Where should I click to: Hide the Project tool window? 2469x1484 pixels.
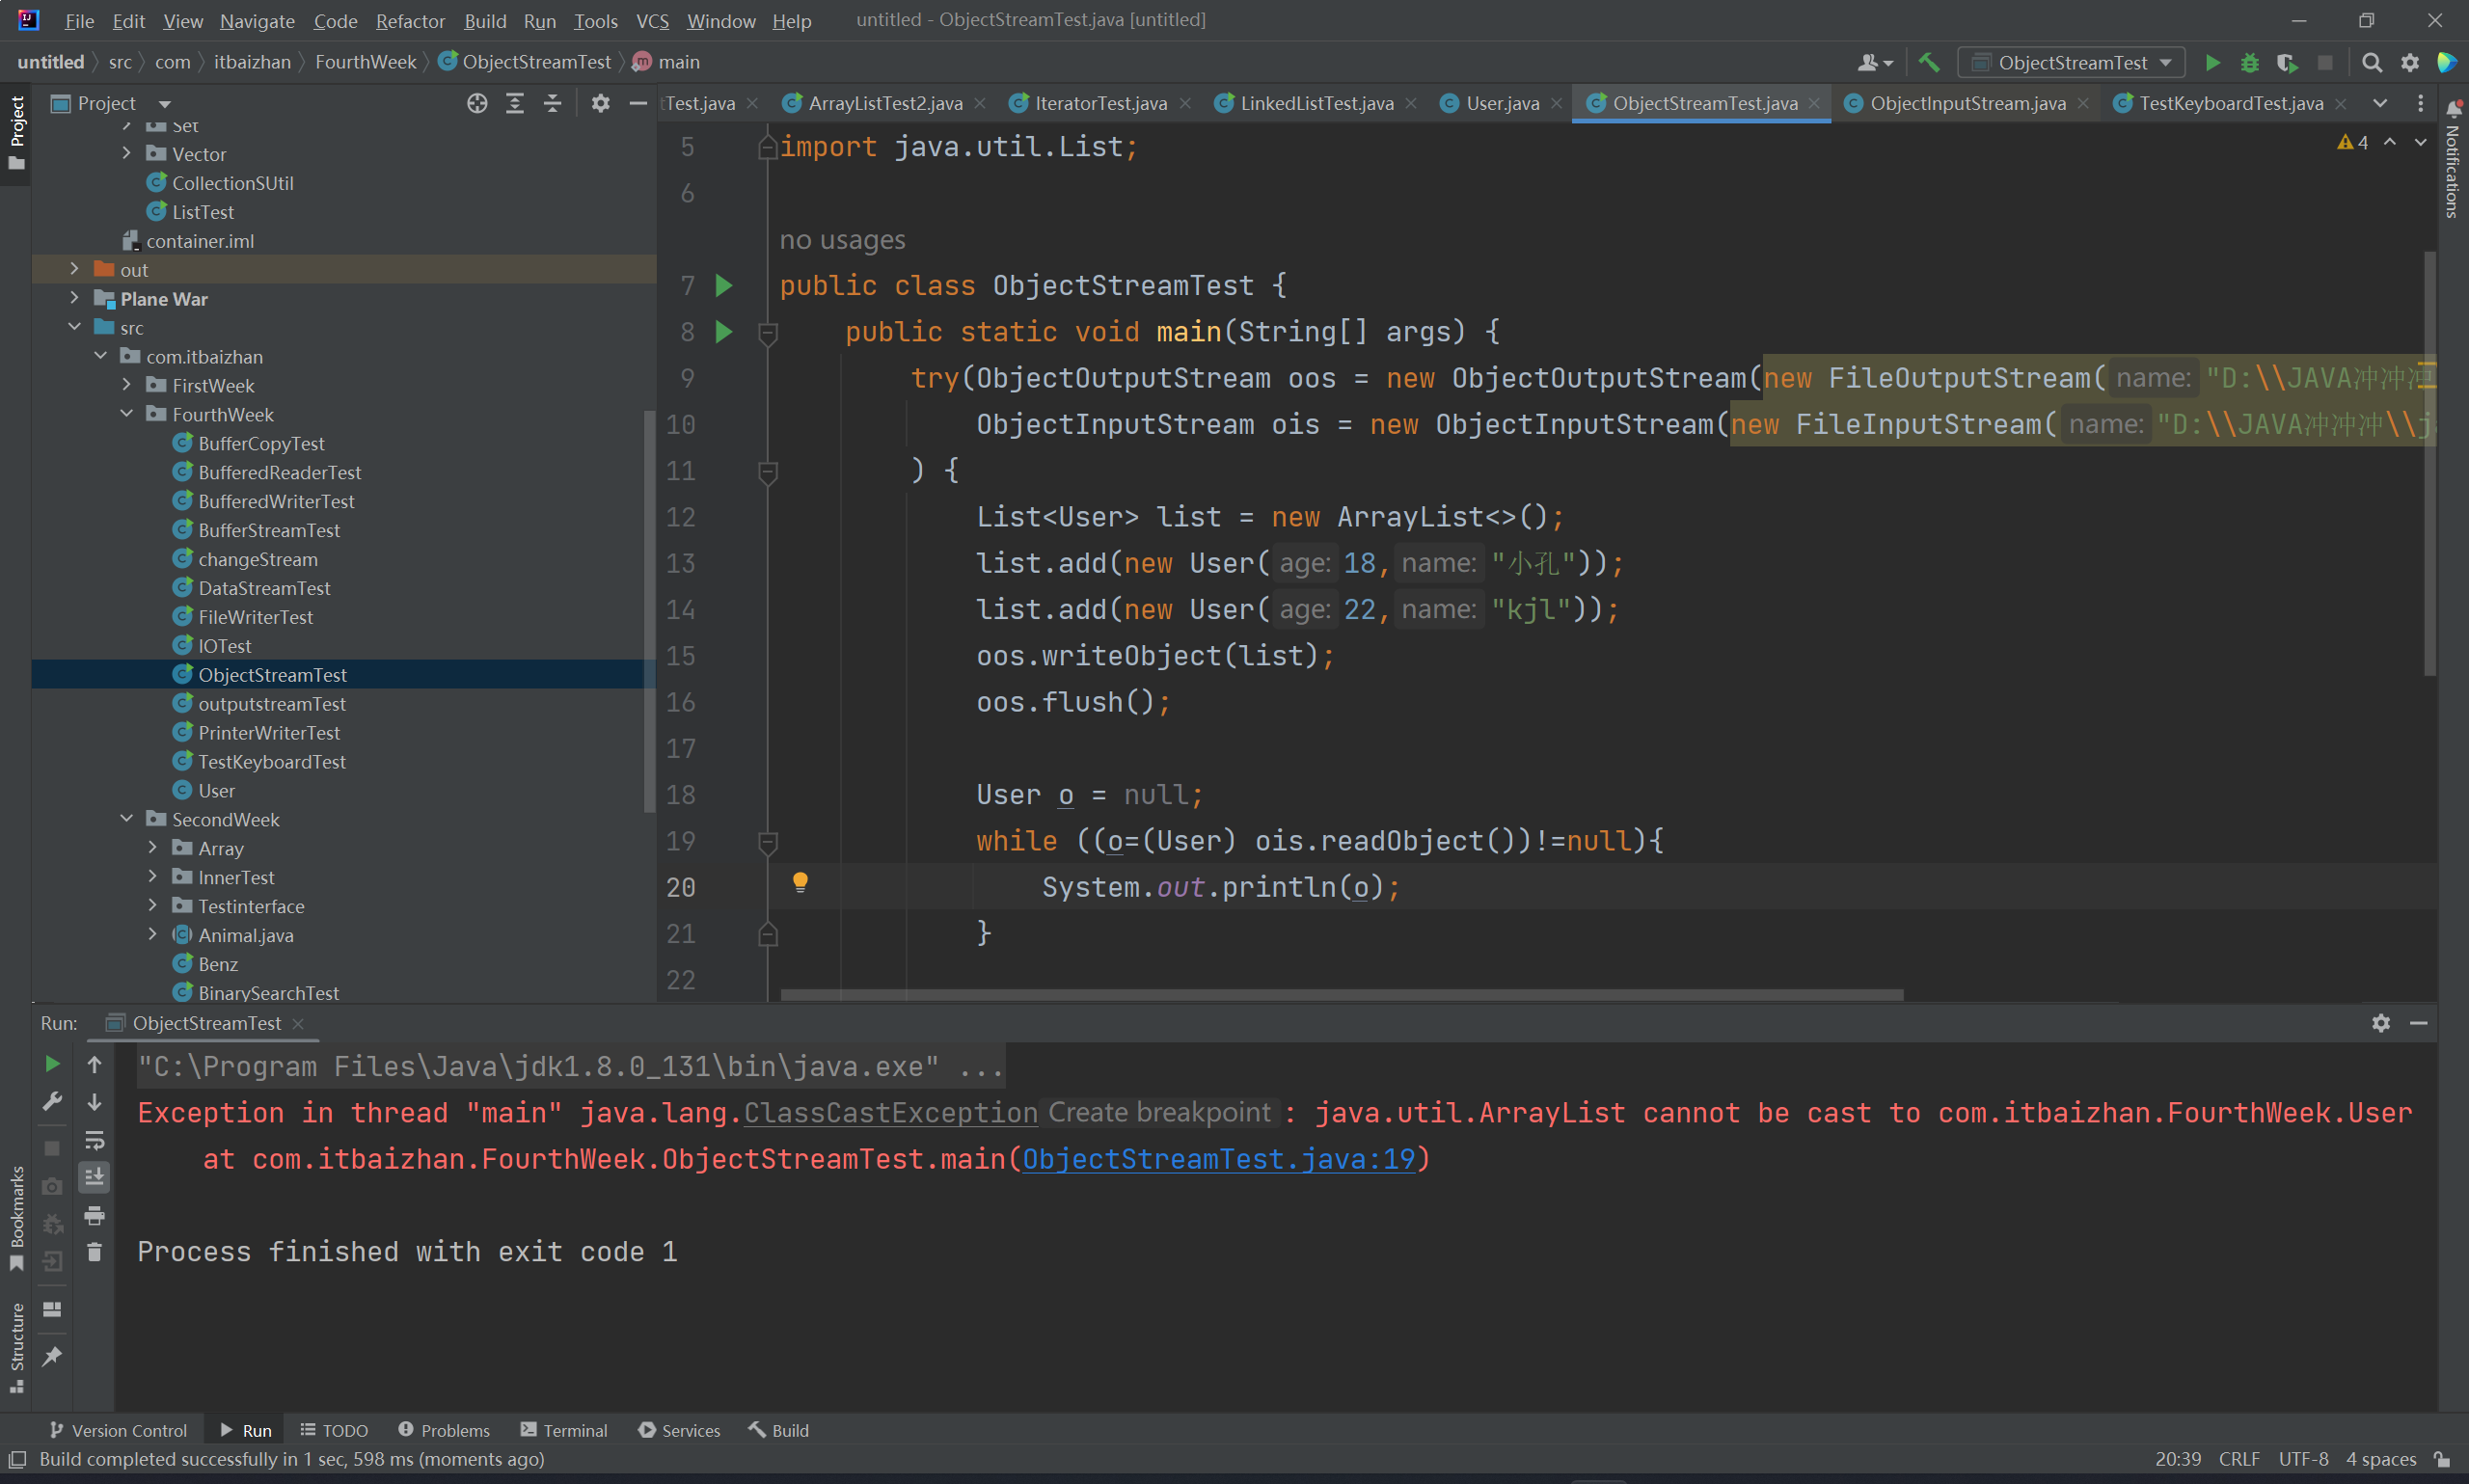coord(638,103)
